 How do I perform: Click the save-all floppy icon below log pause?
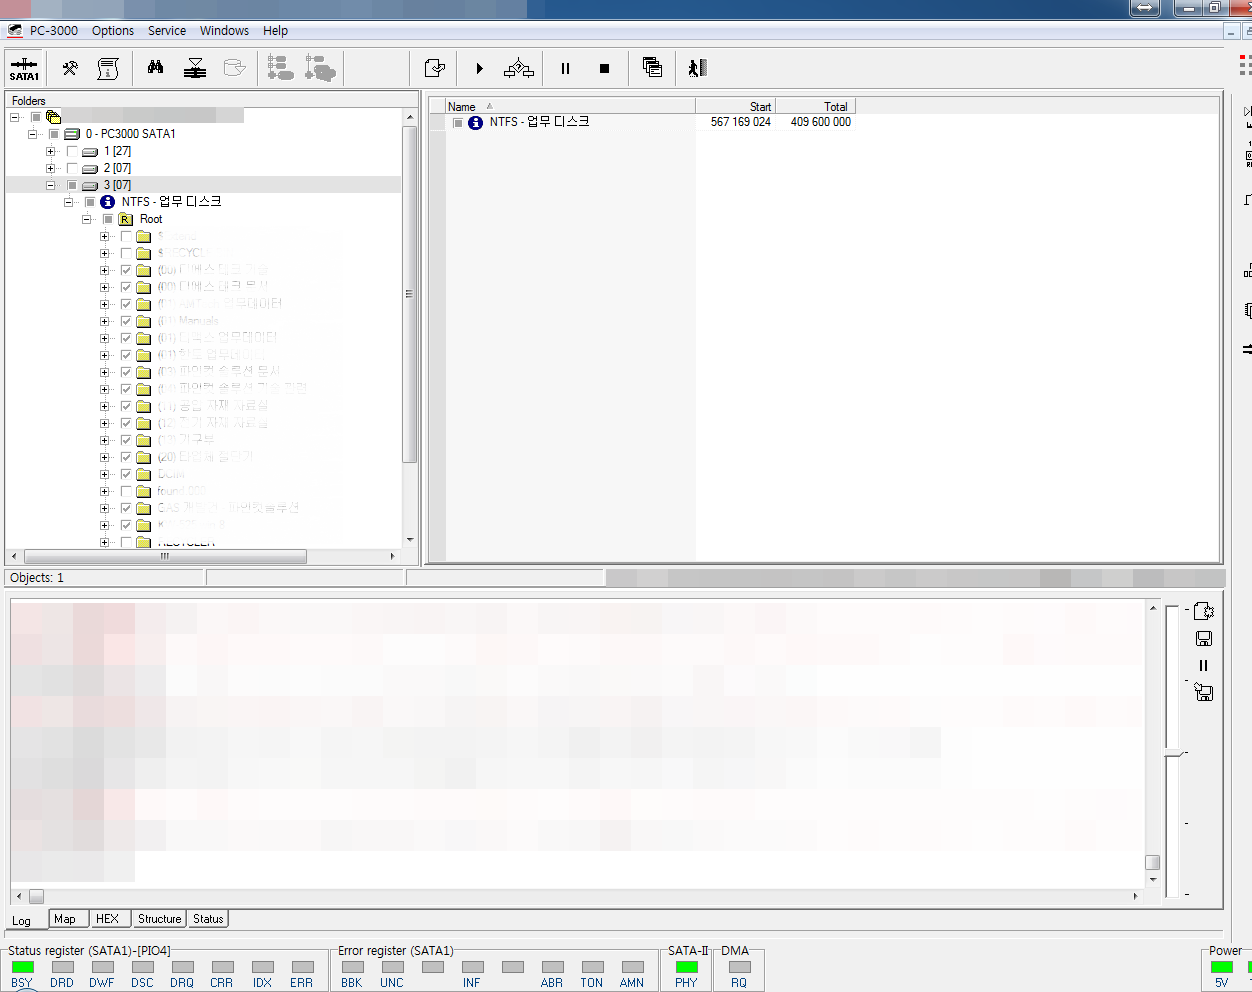pyautogui.click(x=1204, y=692)
